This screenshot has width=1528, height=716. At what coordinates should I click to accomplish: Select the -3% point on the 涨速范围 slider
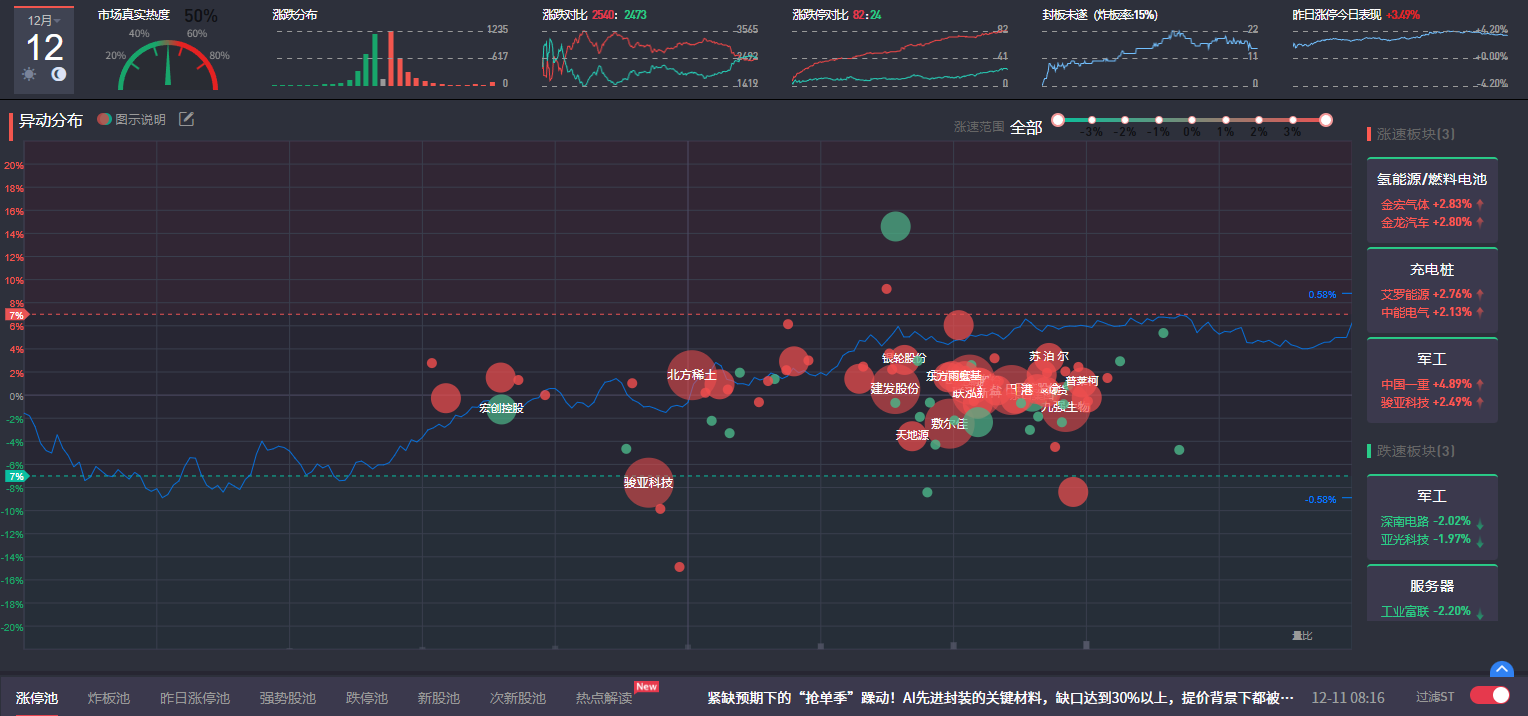click(x=1092, y=120)
